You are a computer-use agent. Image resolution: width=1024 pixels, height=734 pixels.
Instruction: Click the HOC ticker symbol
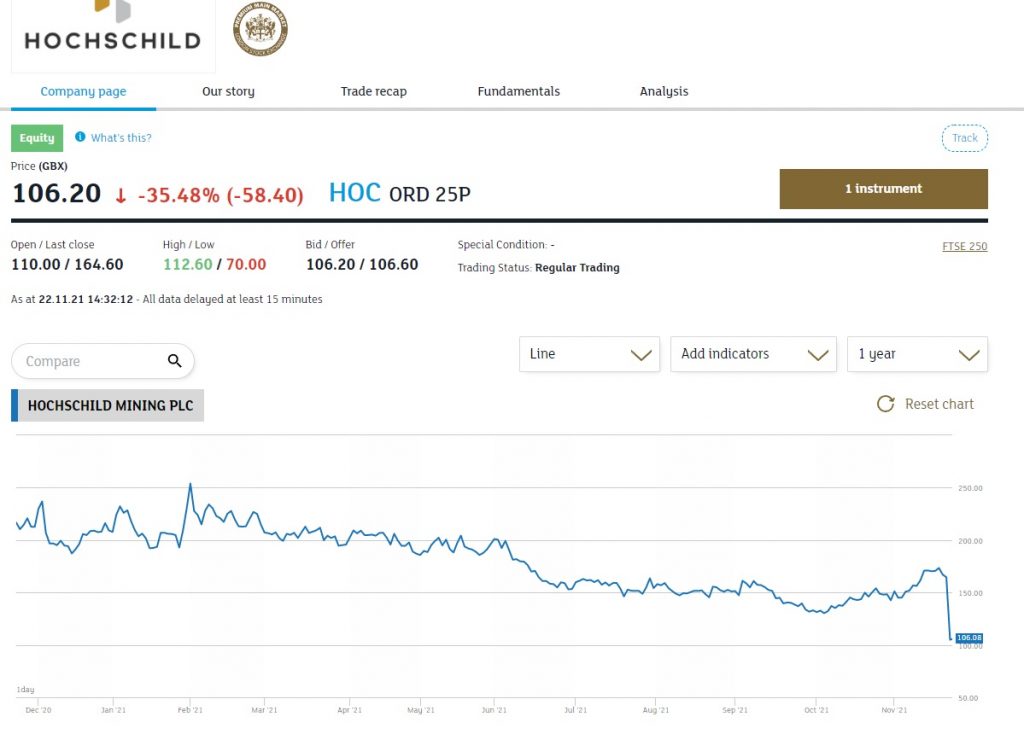click(355, 193)
